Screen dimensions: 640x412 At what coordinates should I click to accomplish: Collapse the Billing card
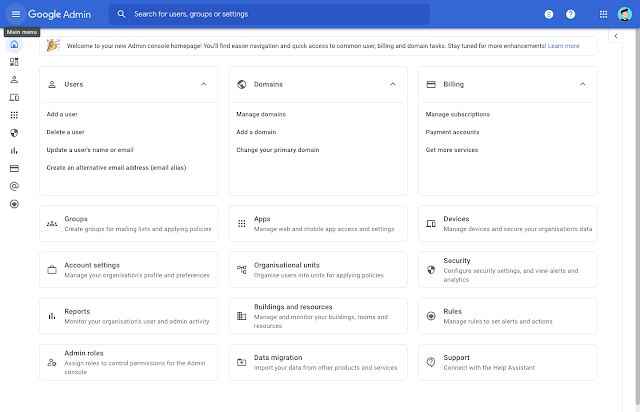tap(582, 85)
